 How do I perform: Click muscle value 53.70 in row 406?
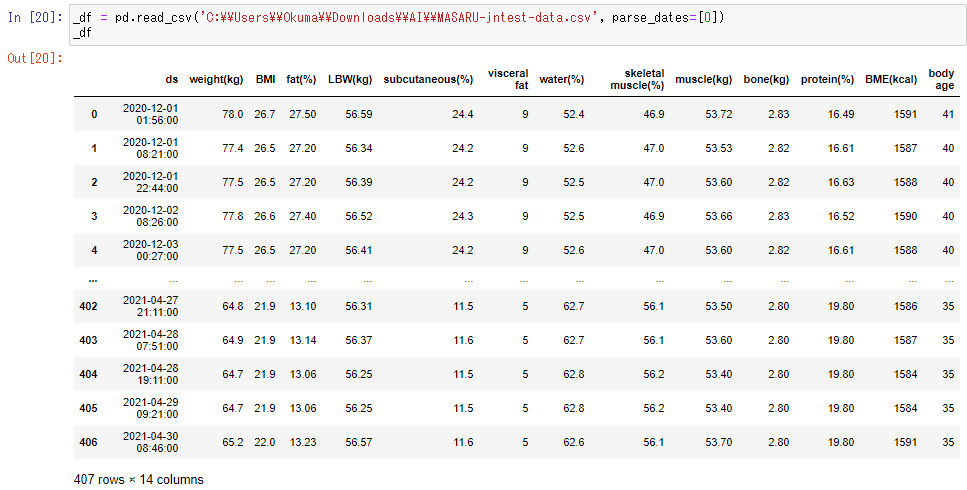pos(719,443)
